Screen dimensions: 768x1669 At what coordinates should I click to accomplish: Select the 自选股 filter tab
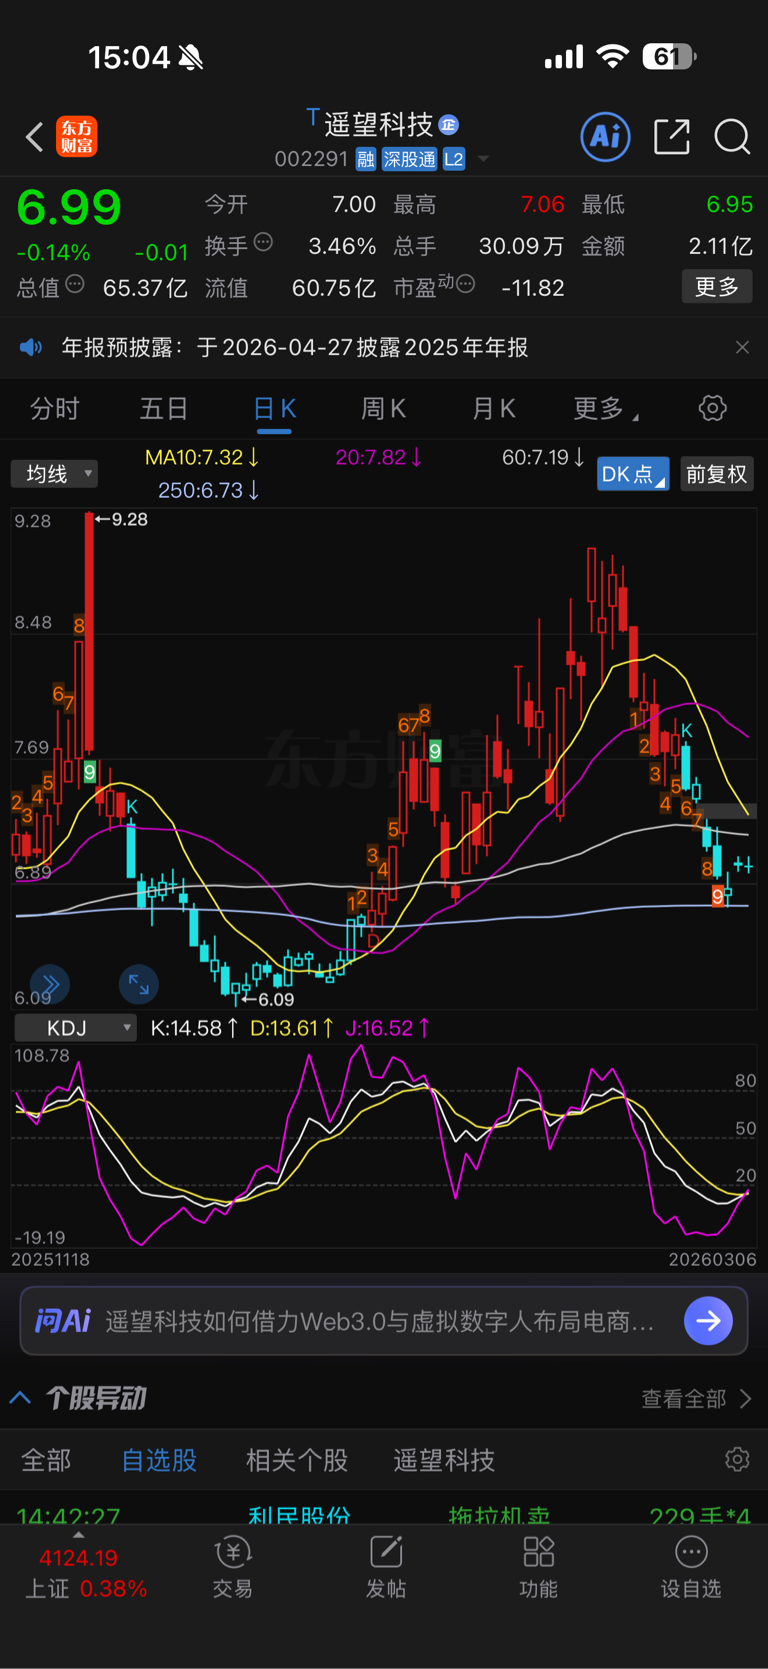[159, 1460]
